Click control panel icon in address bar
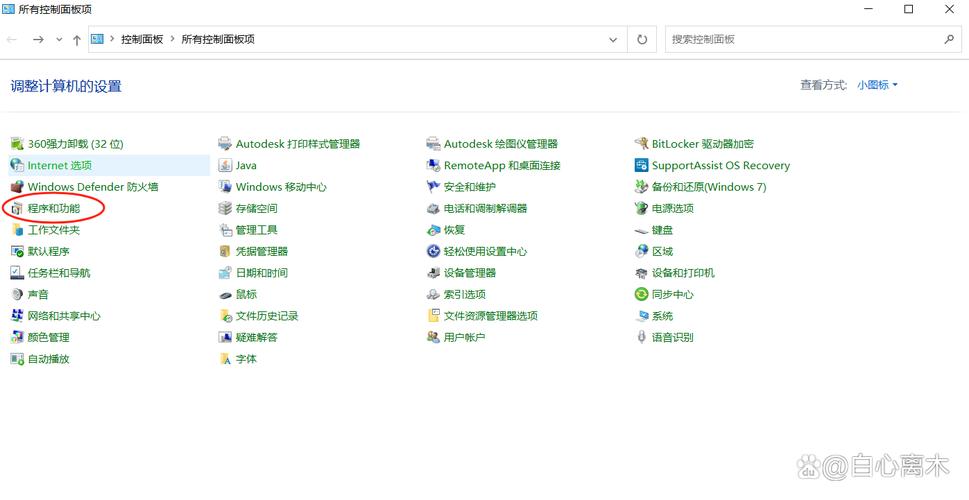 [x=97, y=39]
